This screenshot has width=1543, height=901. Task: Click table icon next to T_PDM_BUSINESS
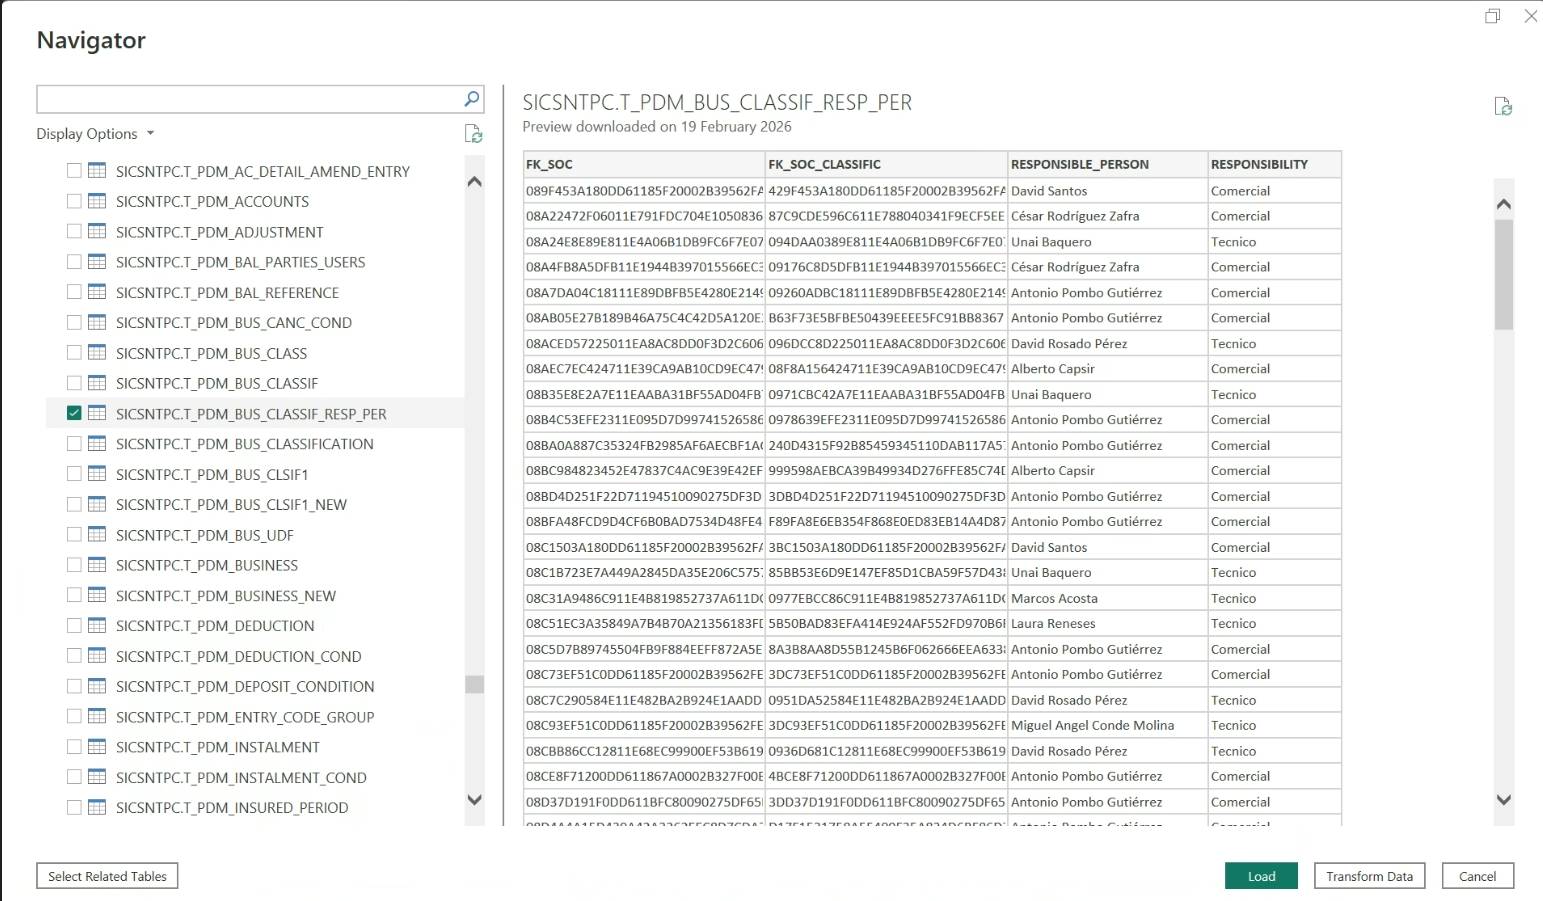[97, 565]
